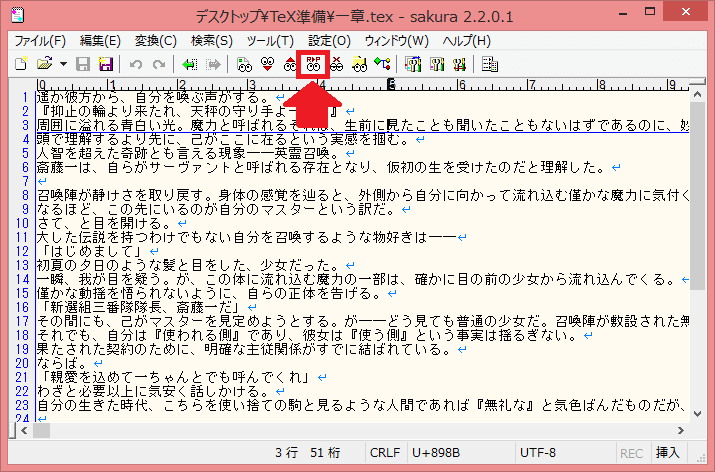Redo the last undone edit

pyautogui.click(x=159, y=64)
